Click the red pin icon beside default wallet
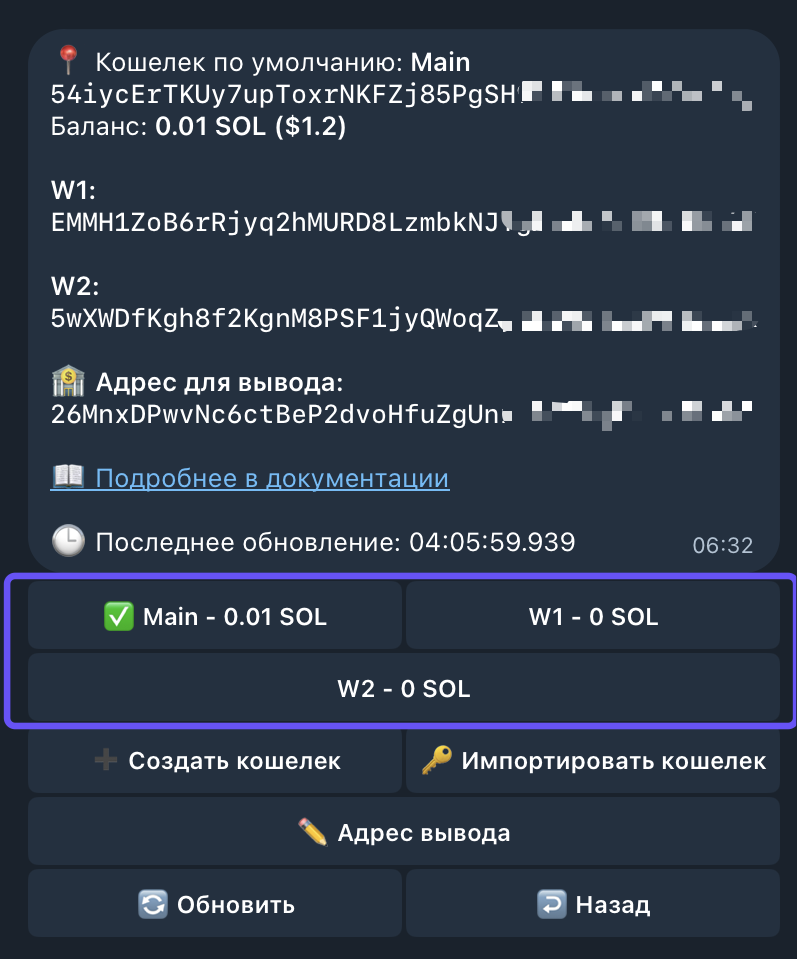The height and width of the screenshot is (959, 797). 68,62
